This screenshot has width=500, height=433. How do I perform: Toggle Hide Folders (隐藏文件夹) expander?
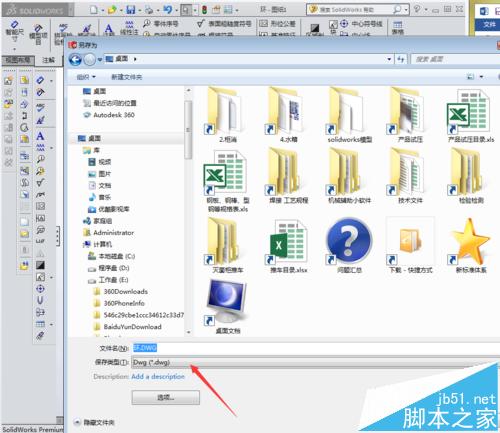(x=95, y=422)
